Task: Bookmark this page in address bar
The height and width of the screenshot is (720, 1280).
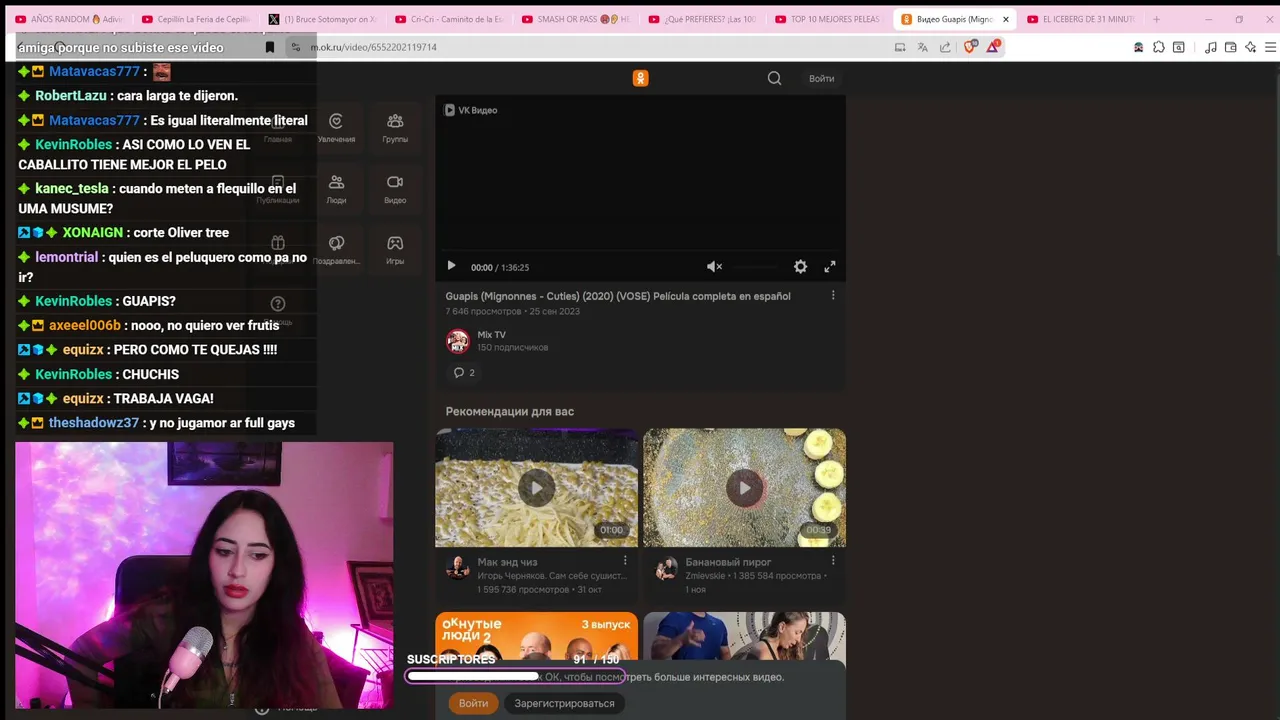Action: [x=270, y=47]
